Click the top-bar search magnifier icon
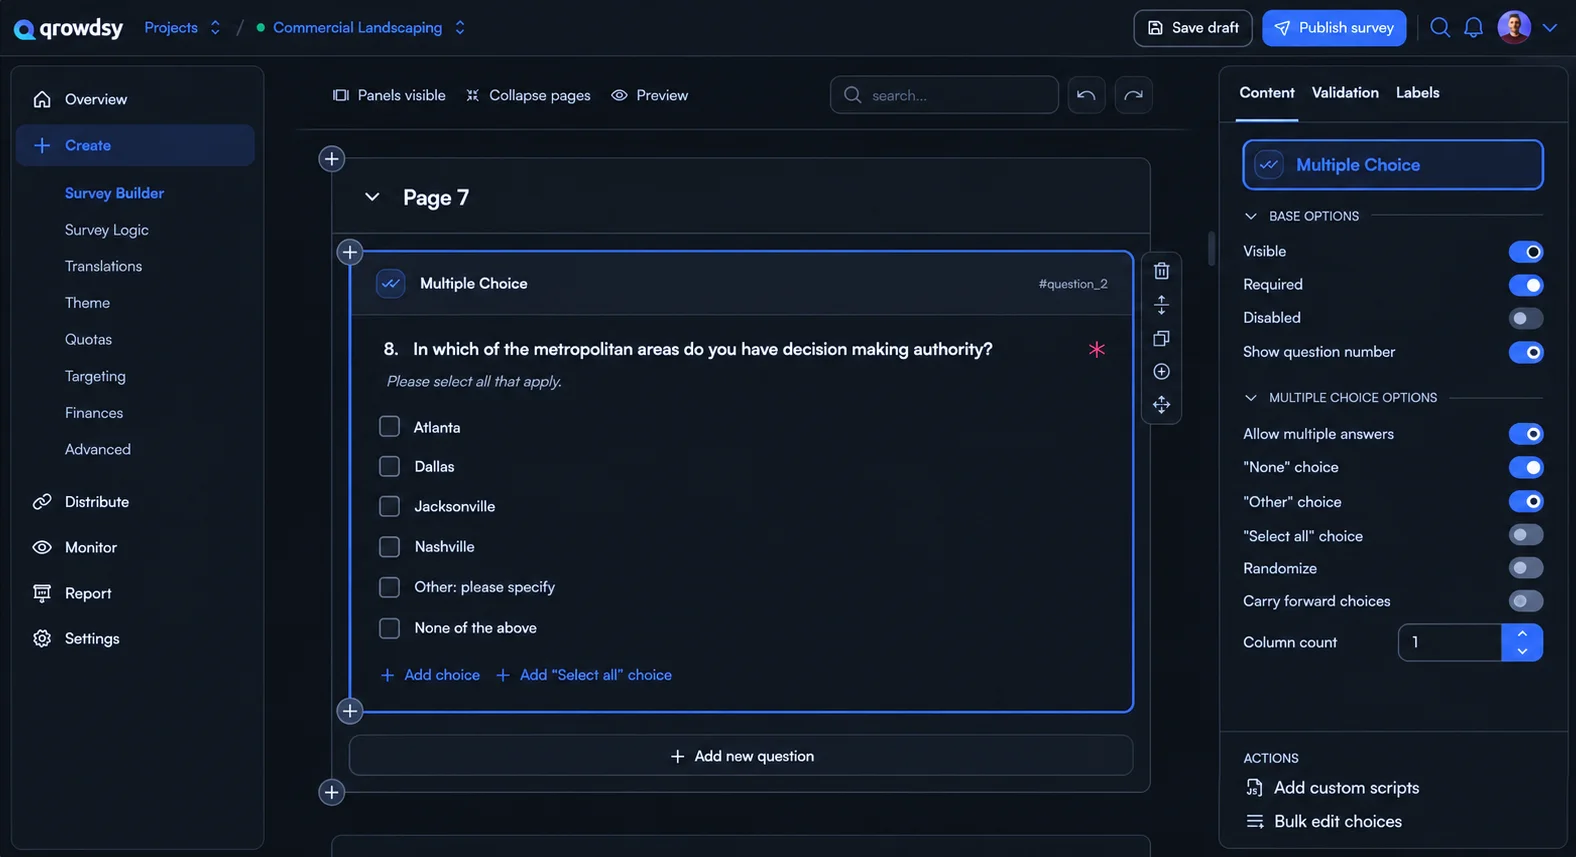The width and height of the screenshot is (1576, 857). [x=1440, y=28]
